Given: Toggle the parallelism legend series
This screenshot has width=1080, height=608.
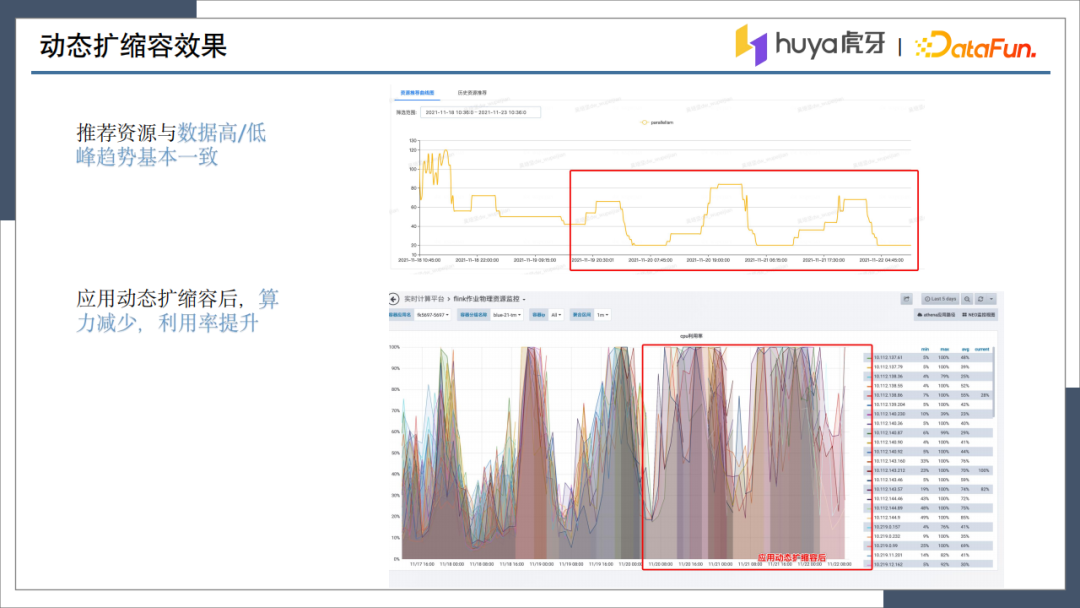Looking at the screenshot, I should coord(656,123).
